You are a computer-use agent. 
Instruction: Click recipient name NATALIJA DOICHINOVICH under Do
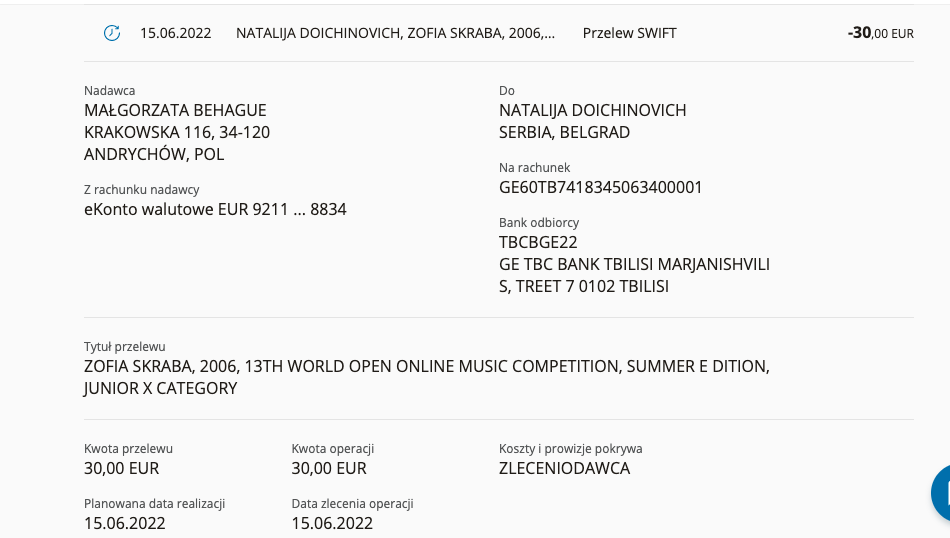592,110
